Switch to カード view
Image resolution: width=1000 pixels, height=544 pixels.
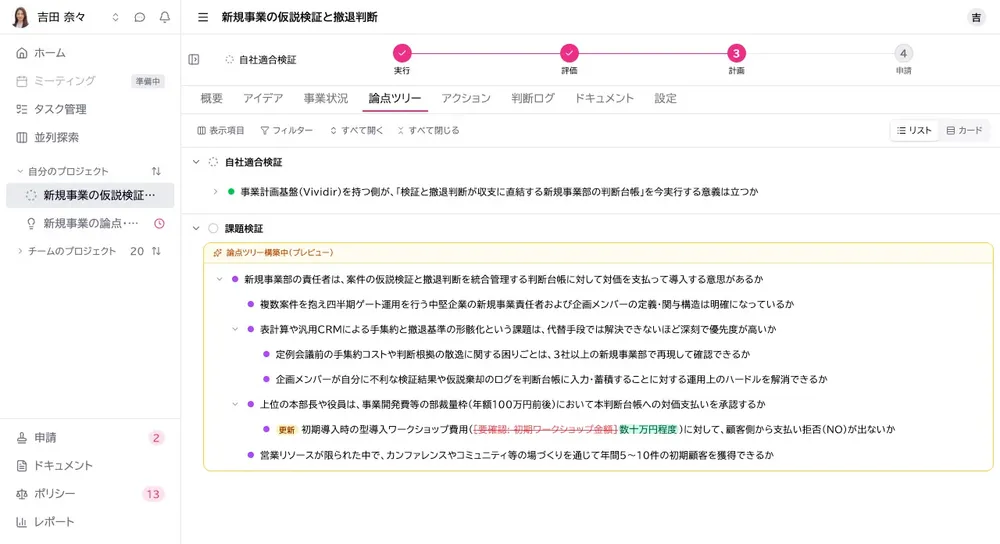pyautogui.click(x=964, y=130)
